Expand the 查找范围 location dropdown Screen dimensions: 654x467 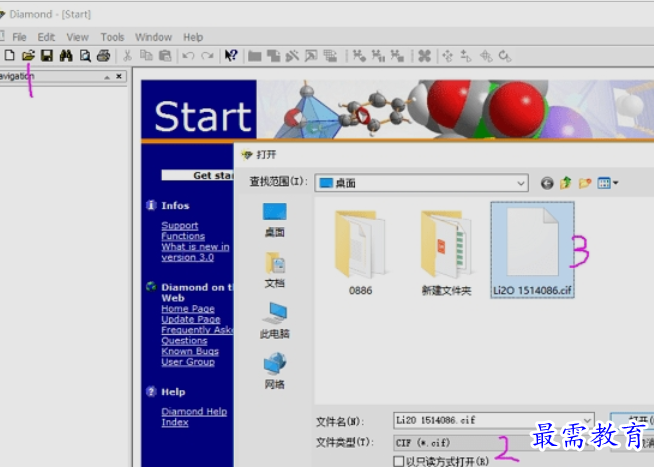[521, 183]
